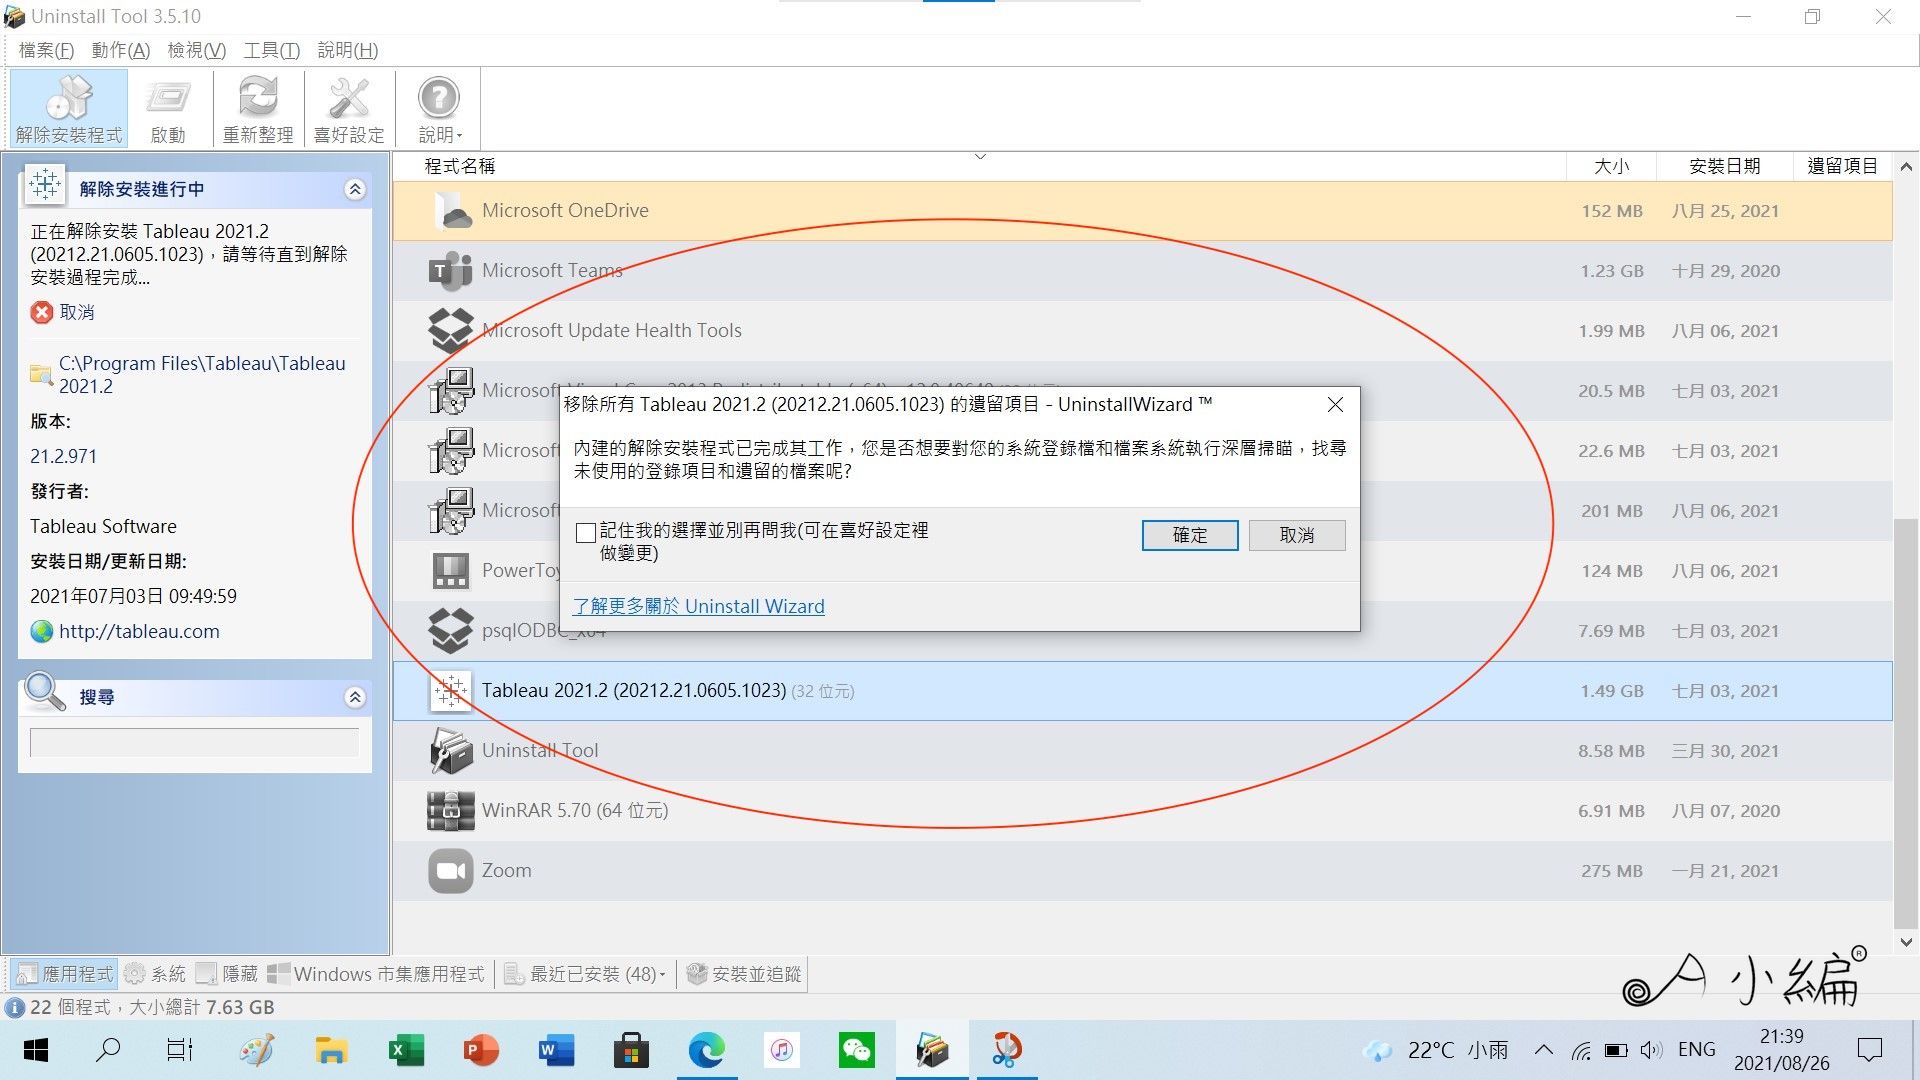
Task: Click the red 取消 cancel icon in sidebar
Action: 42,312
